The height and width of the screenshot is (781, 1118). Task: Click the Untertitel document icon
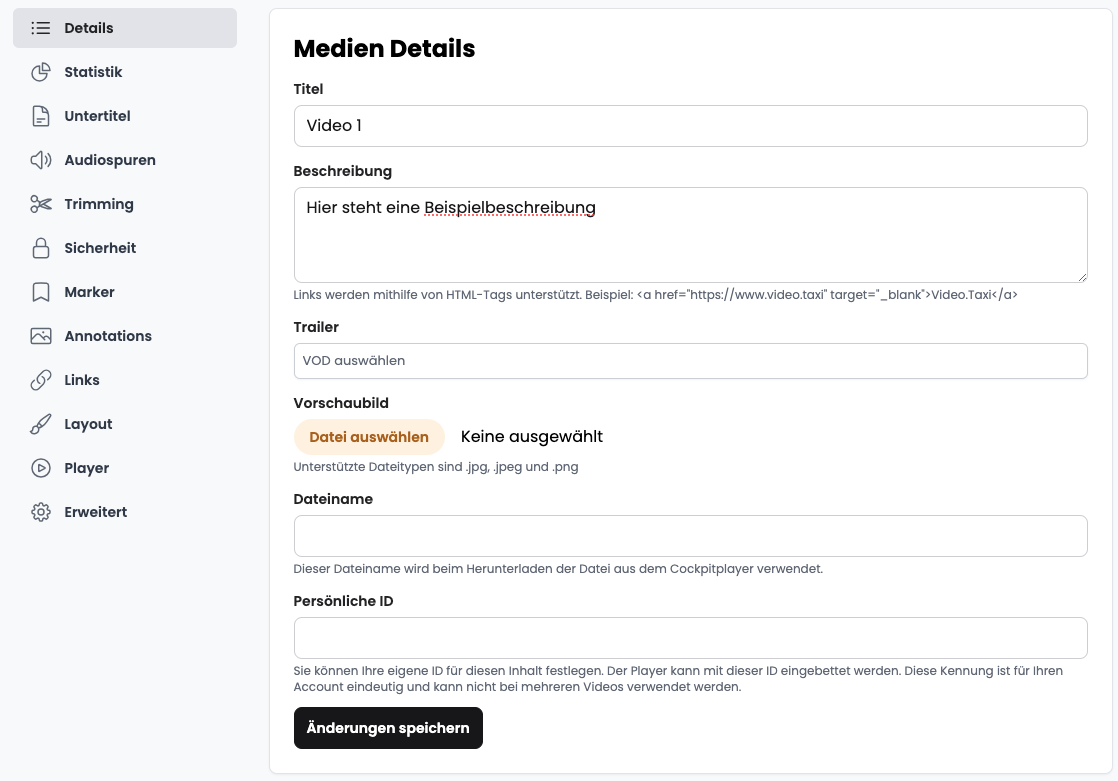pyautogui.click(x=41, y=116)
